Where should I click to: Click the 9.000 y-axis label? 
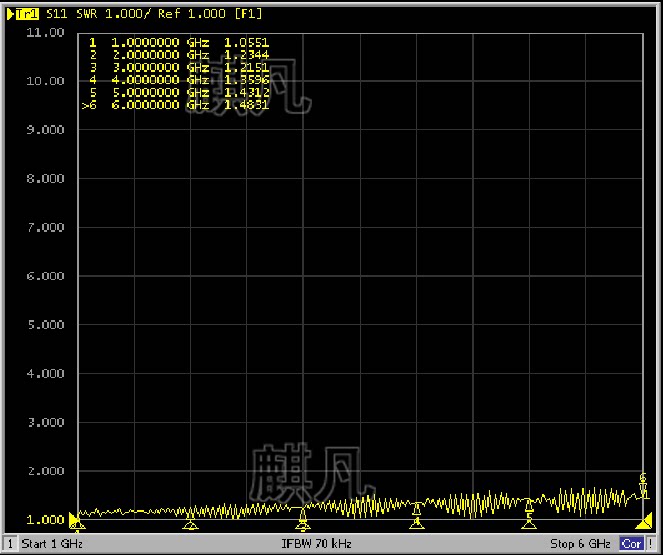45,130
